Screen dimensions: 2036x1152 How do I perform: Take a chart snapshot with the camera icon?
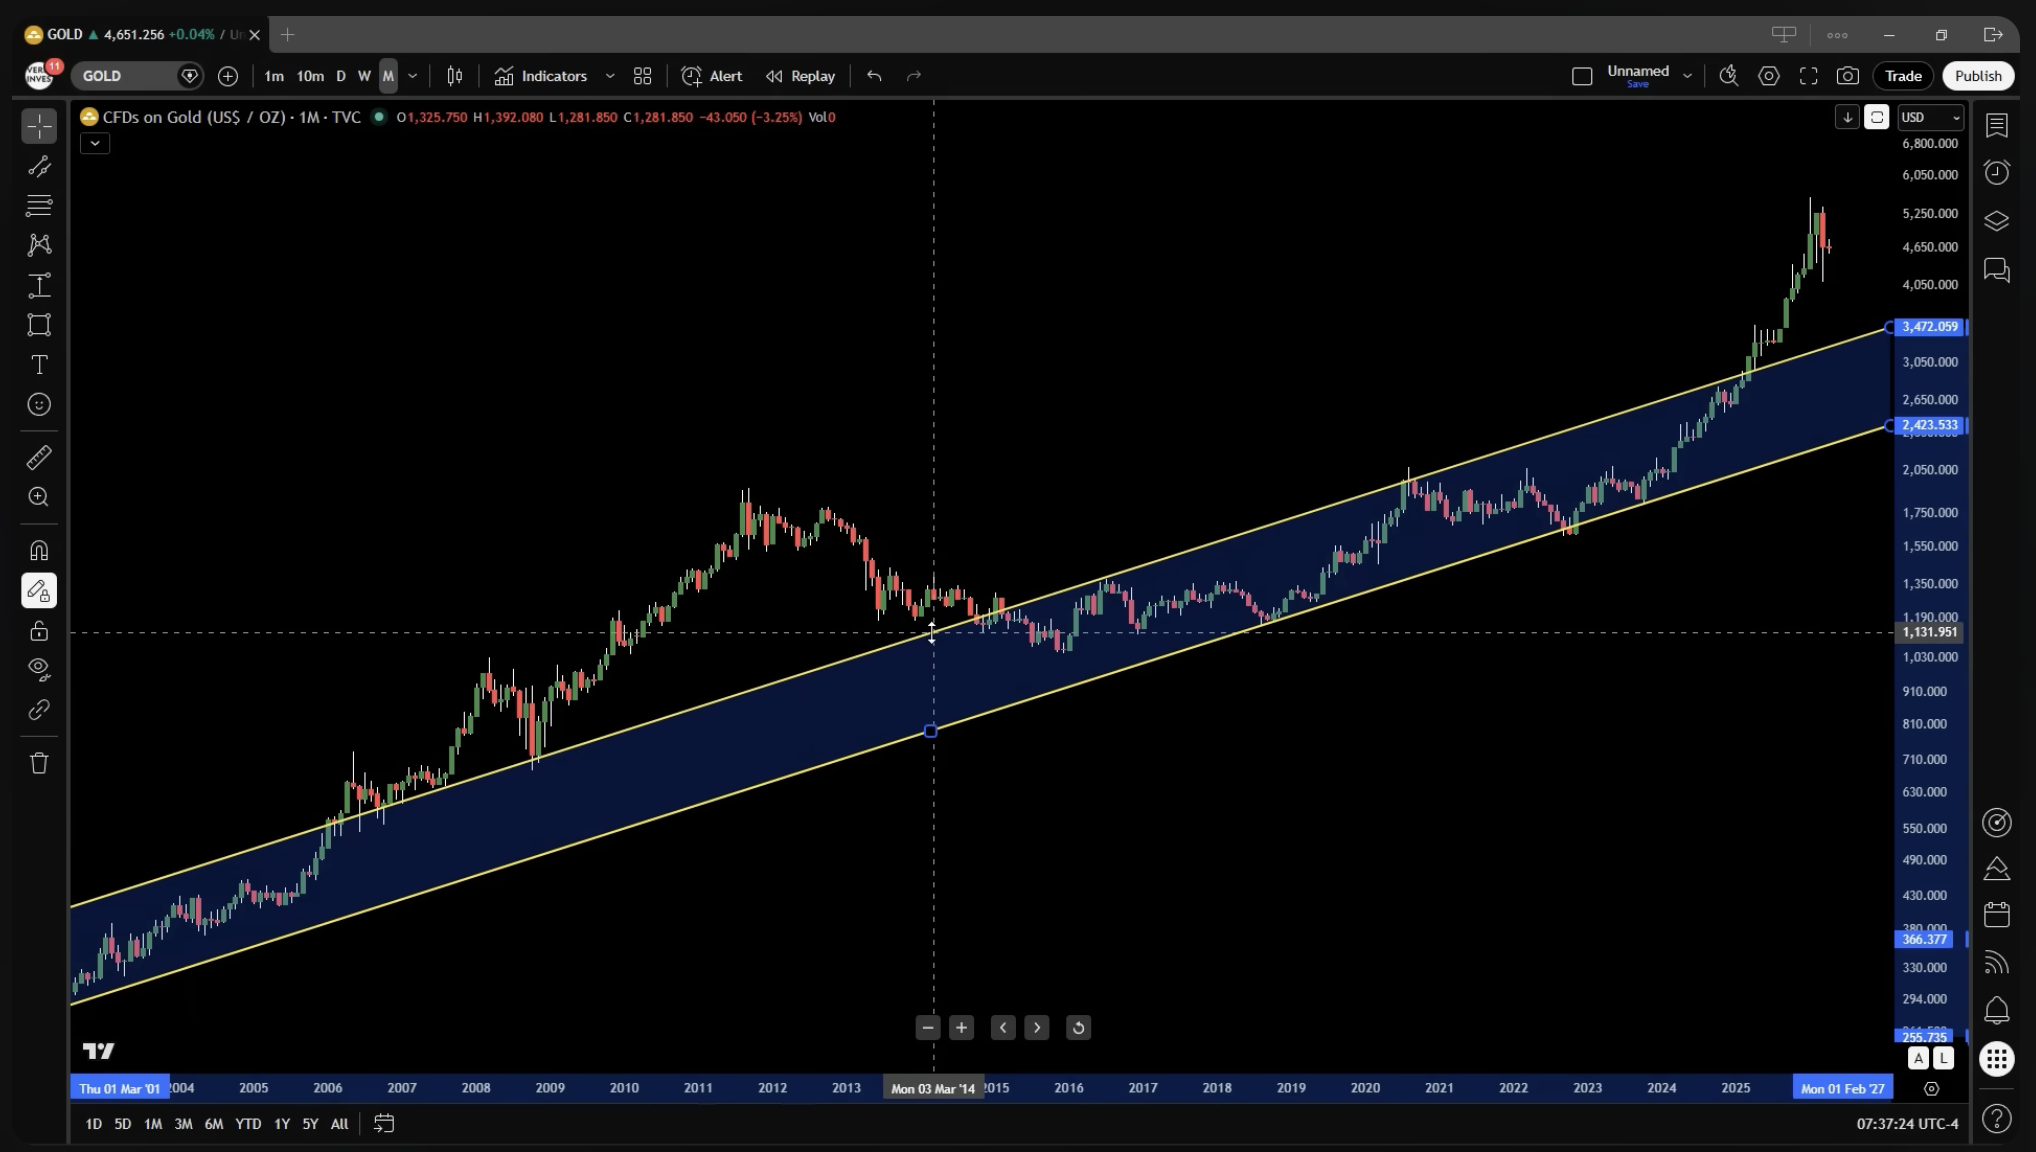[x=1848, y=76]
